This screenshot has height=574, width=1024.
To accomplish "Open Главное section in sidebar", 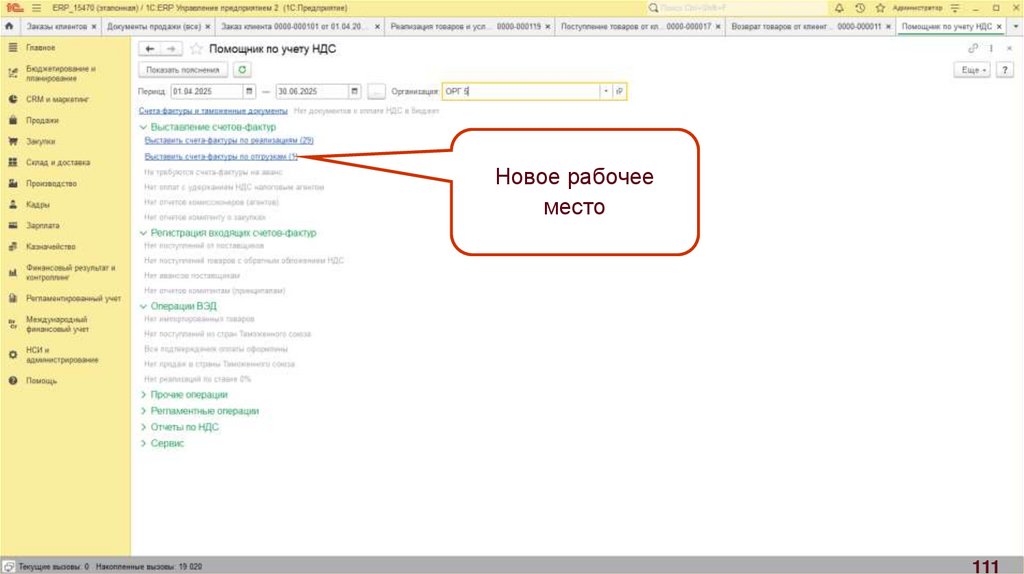I will [x=40, y=48].
